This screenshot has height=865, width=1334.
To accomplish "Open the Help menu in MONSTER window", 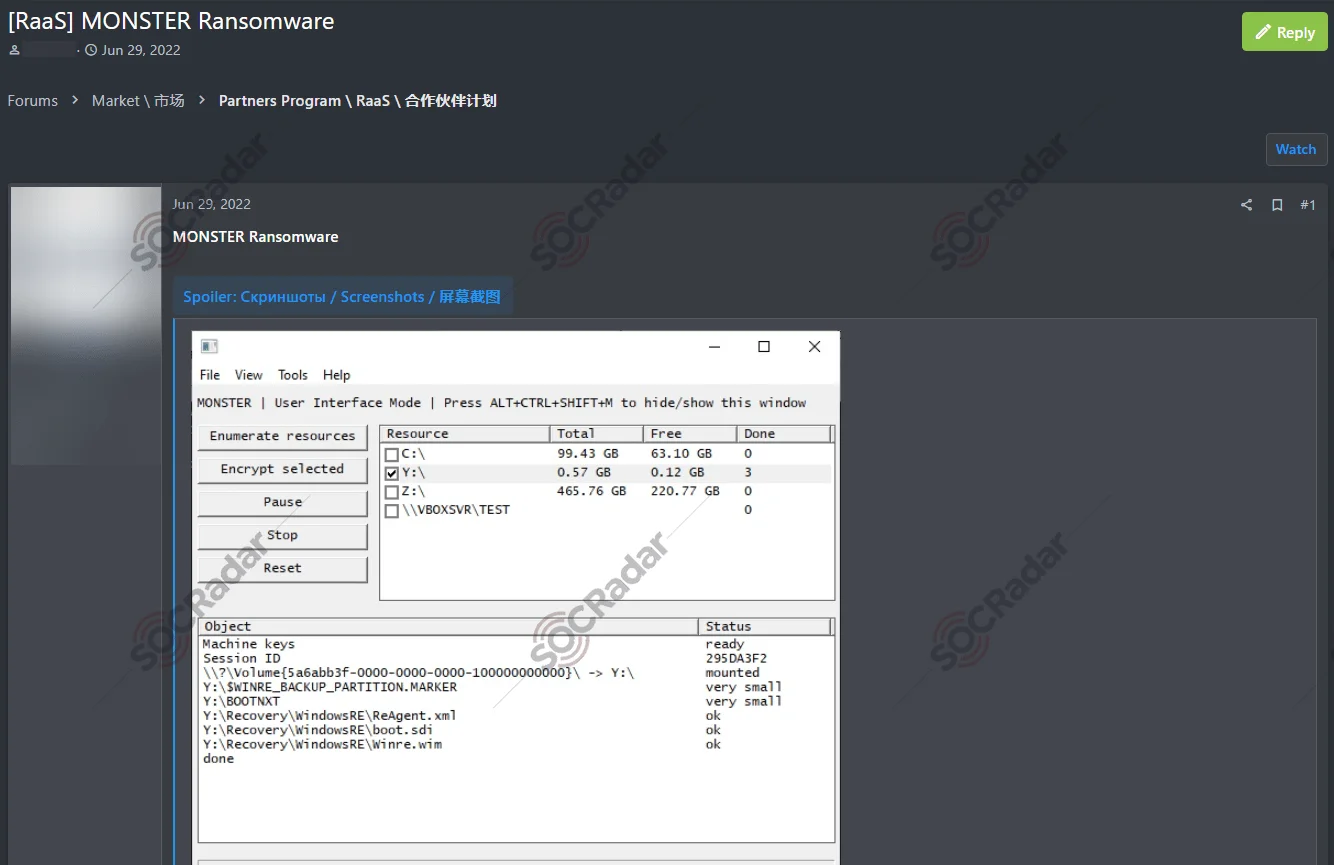I will coord(337,375).
